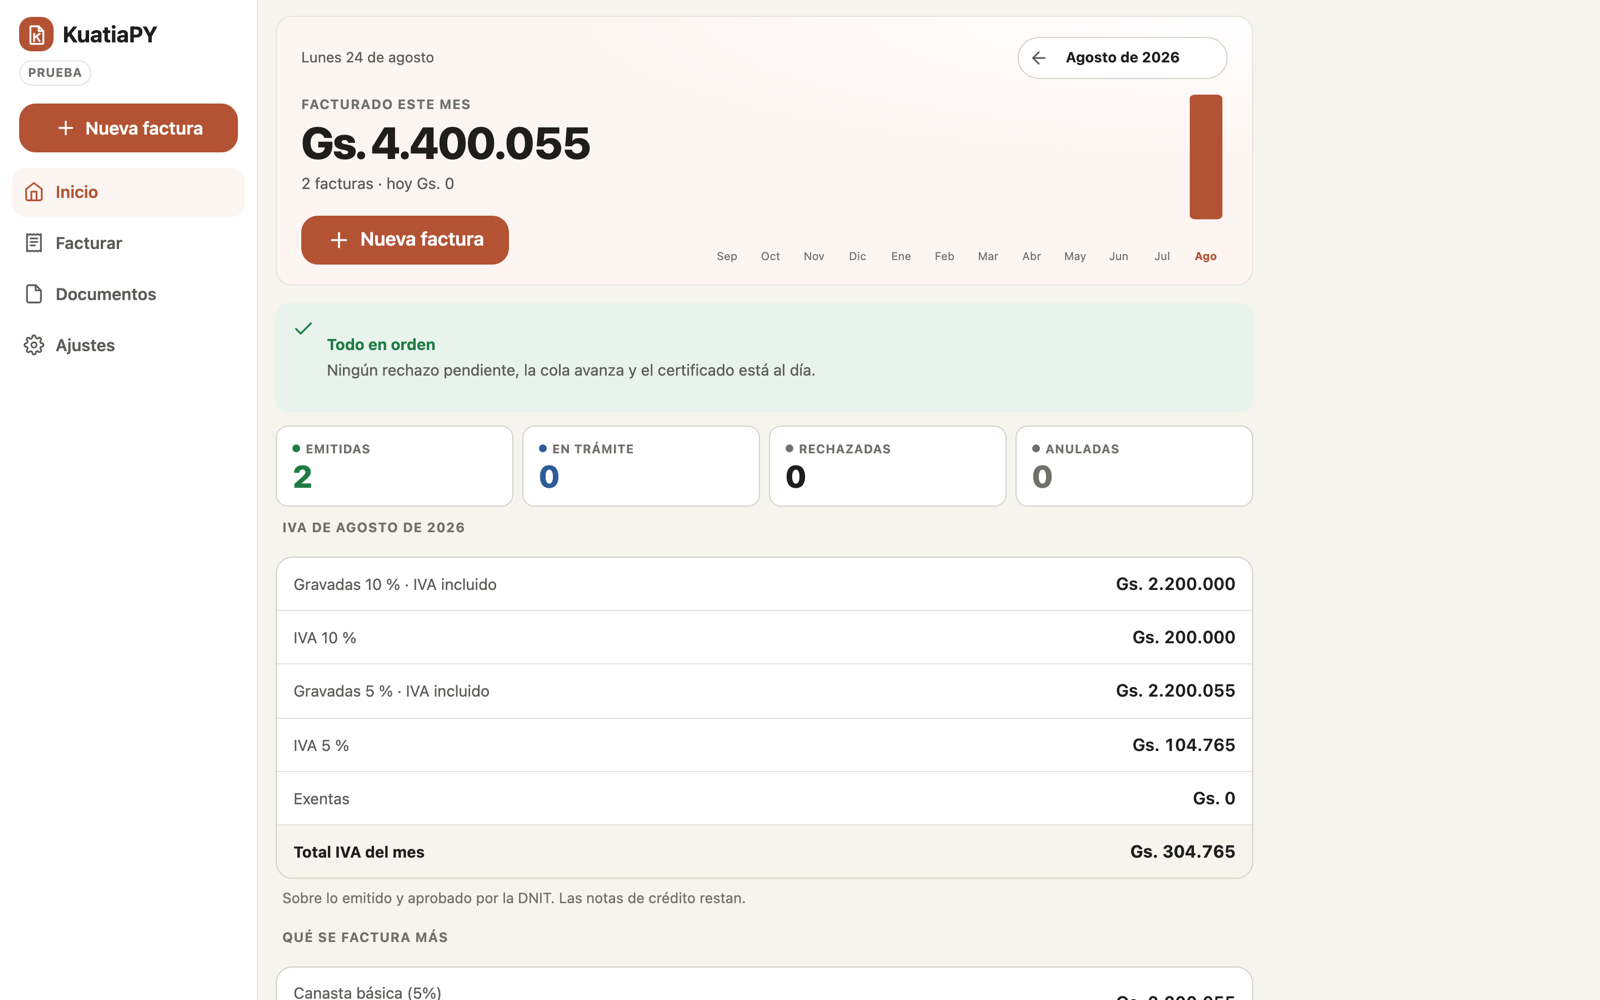The height and width of the screenshot is (1000, 1600).
Task: Click the Agosto de 2026 month label
Action: (x=1122, y=58)
